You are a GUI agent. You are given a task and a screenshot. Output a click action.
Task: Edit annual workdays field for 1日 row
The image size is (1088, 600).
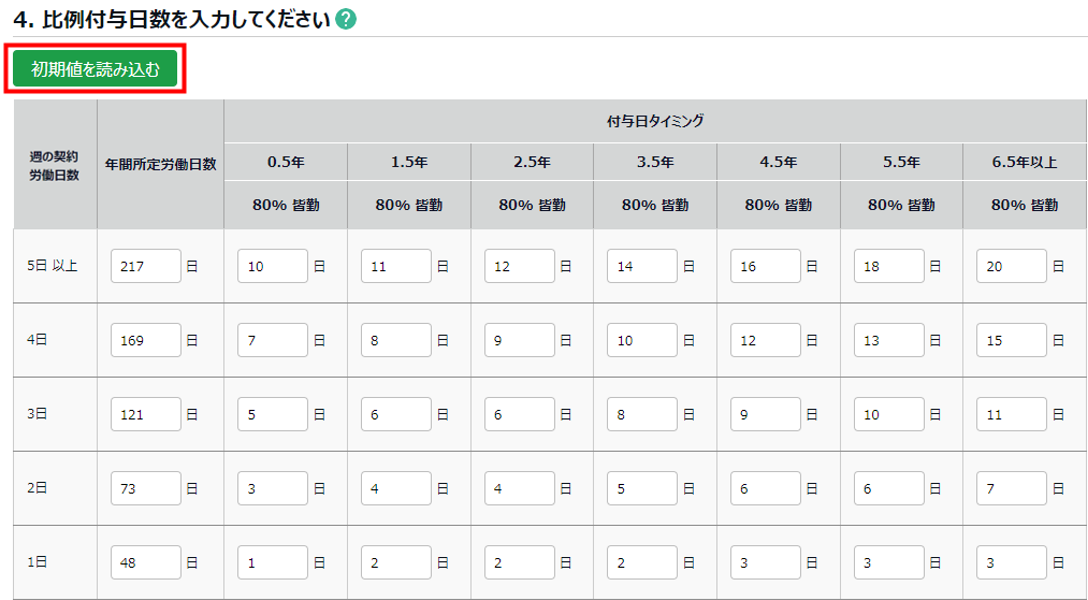point(146,563)
